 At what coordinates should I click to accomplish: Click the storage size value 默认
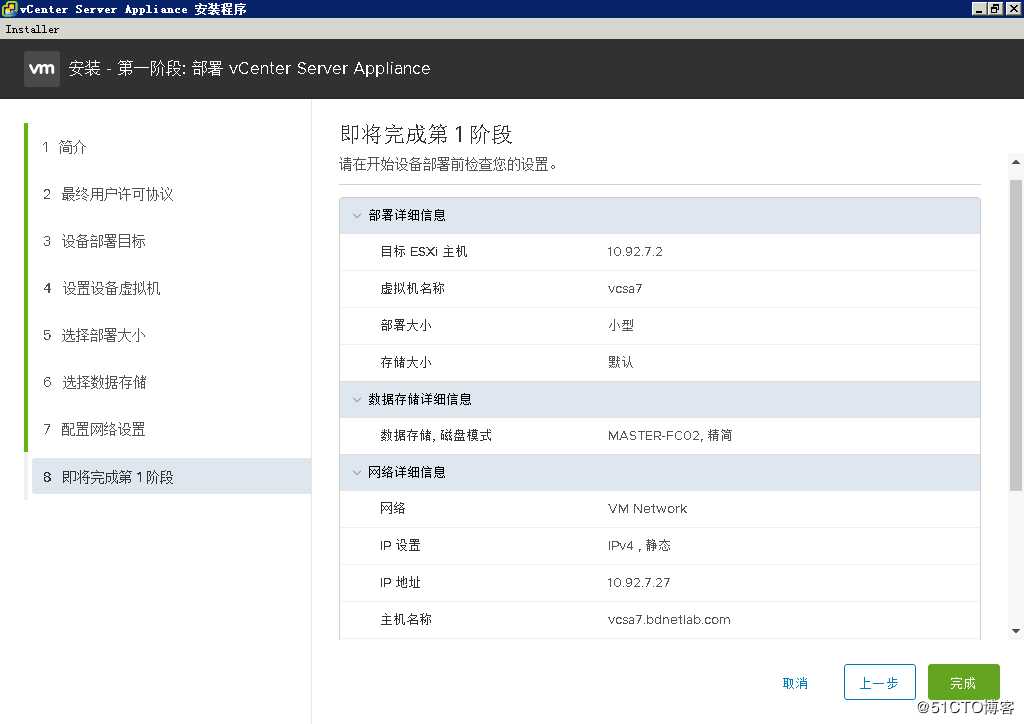(620, 362)
